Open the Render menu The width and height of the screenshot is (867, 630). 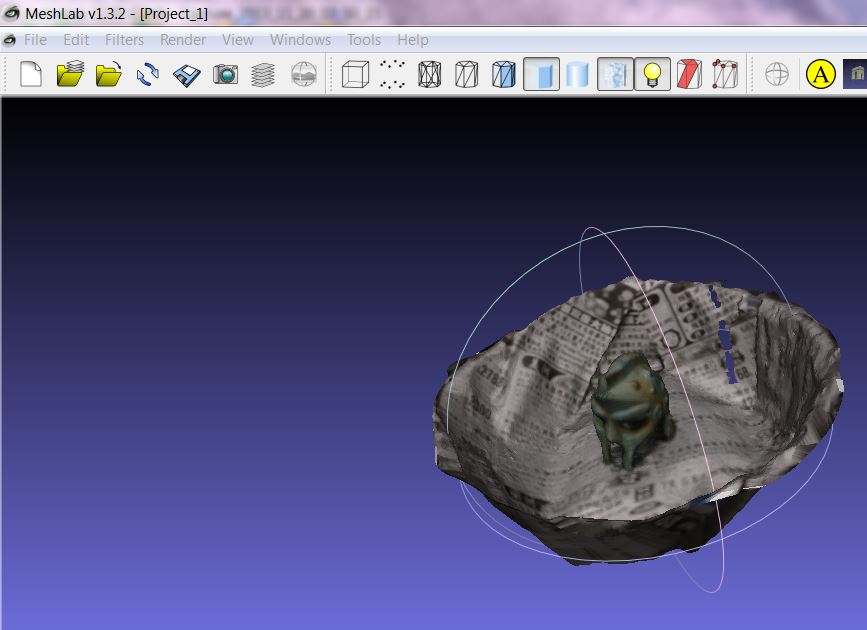pyautogui.click(x=183, y=40)
